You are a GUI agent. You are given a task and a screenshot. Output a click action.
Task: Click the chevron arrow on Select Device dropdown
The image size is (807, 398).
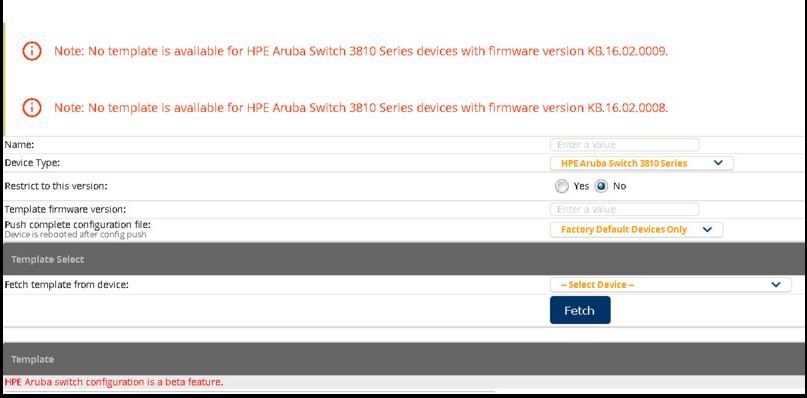(776, 284)
